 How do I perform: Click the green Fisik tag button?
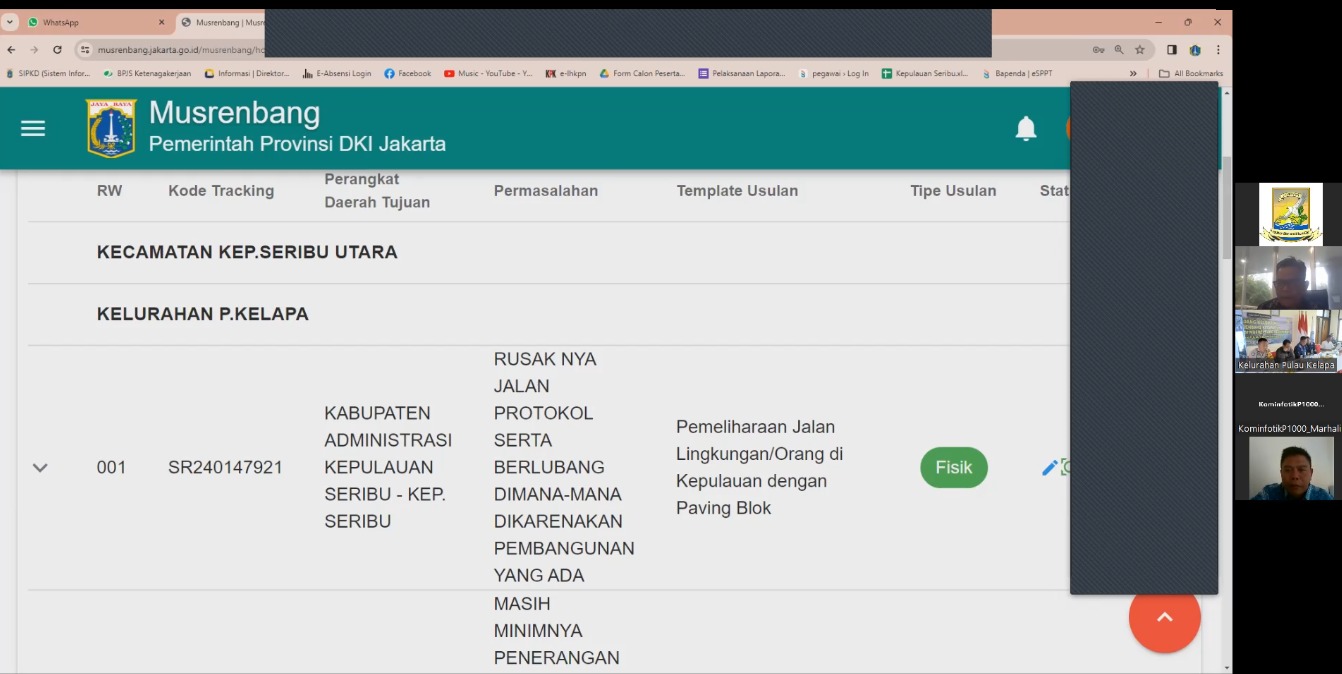pos(953,468)
